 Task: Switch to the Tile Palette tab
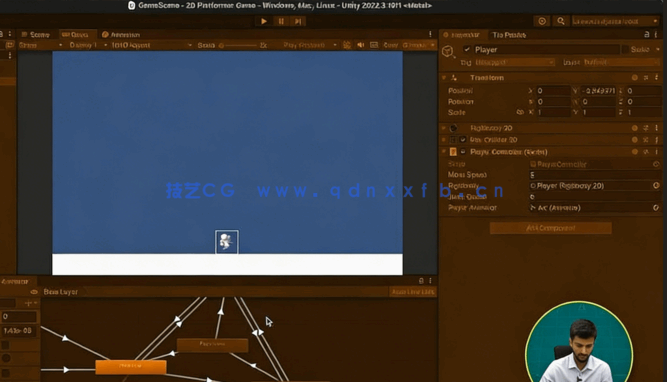509,35
